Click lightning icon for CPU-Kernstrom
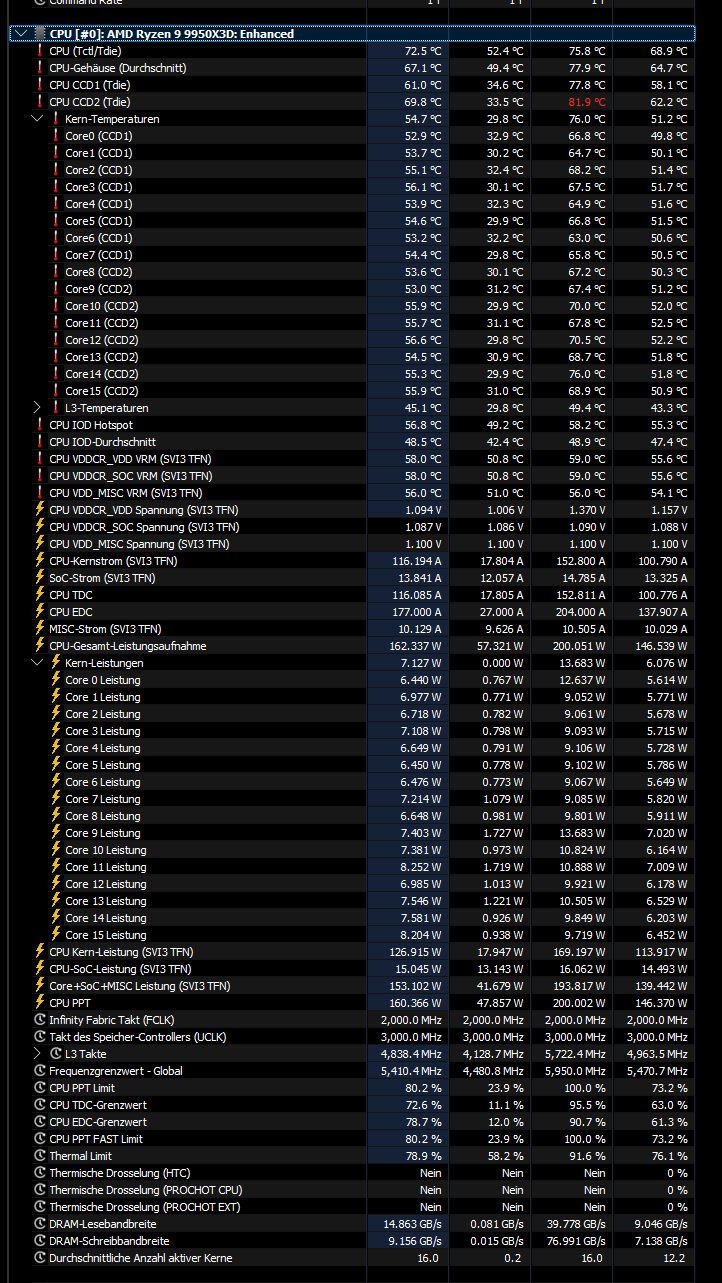Viewport: 722px width, 1283px height. coord(40,561)
